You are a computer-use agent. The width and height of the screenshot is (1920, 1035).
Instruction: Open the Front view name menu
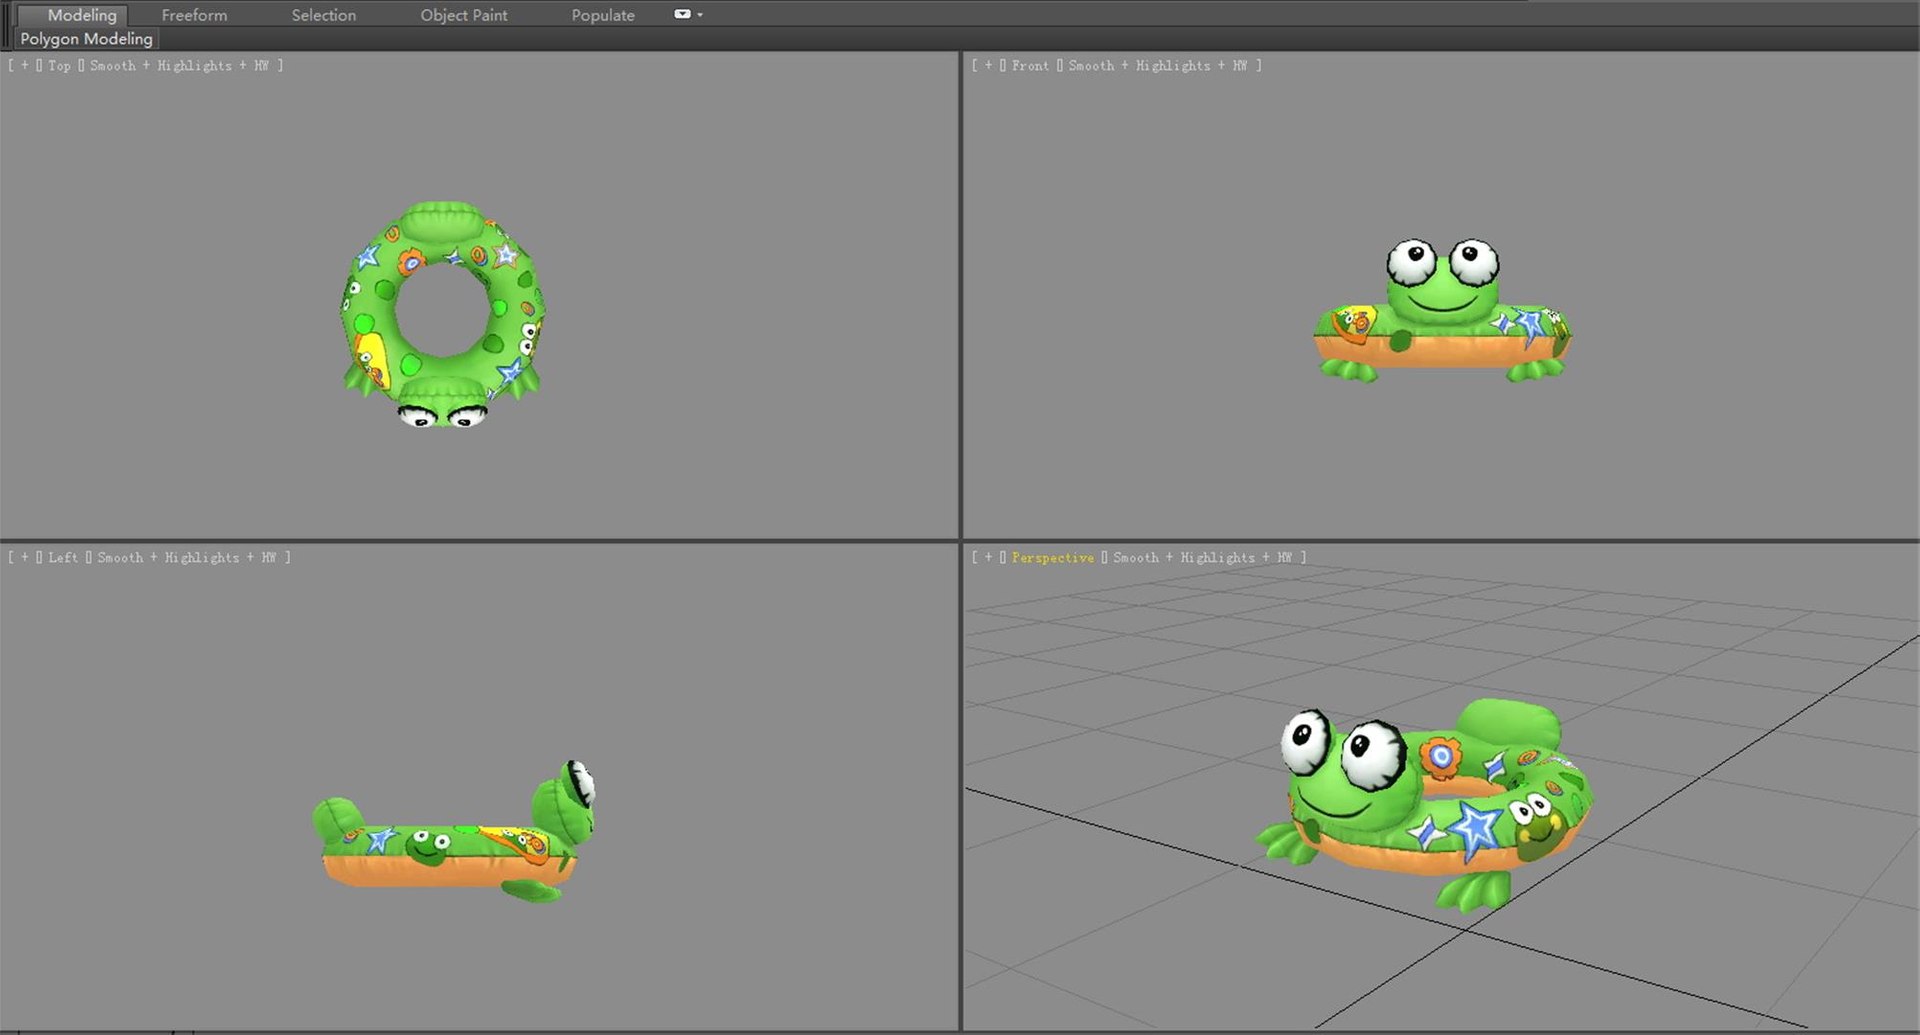point(1030,65)
